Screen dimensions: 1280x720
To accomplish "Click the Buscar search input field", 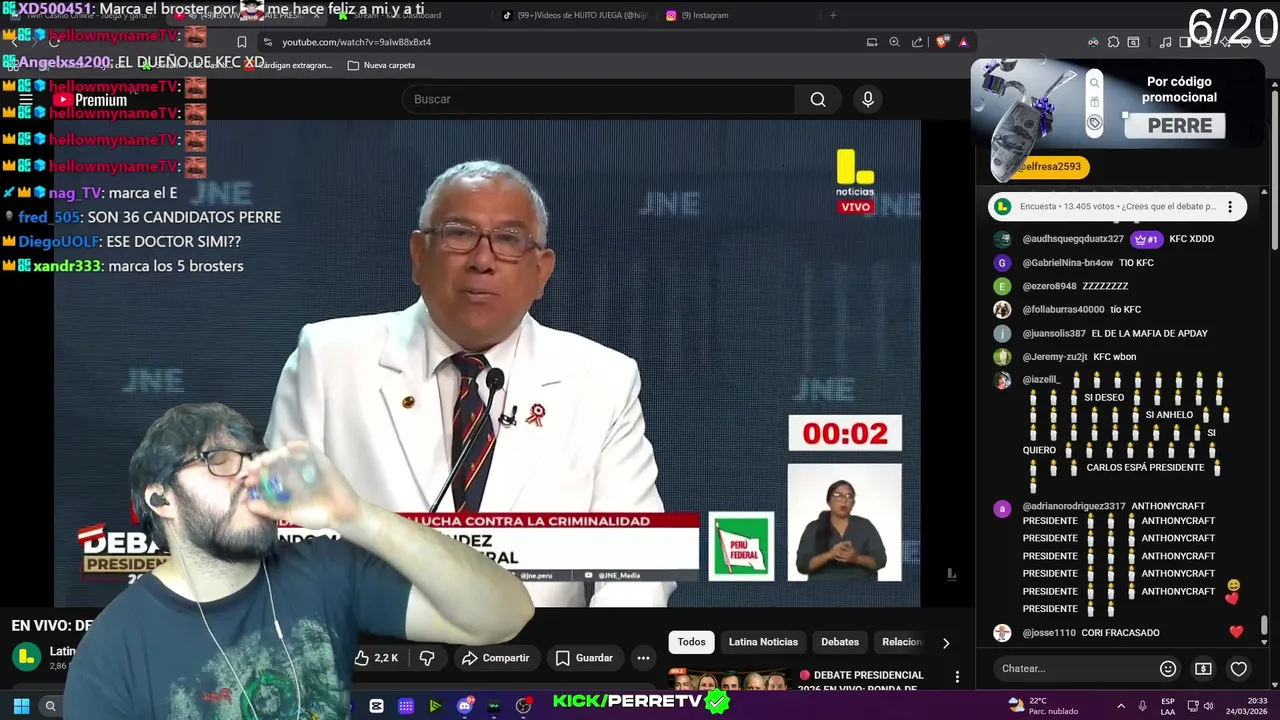I will 598,99.
